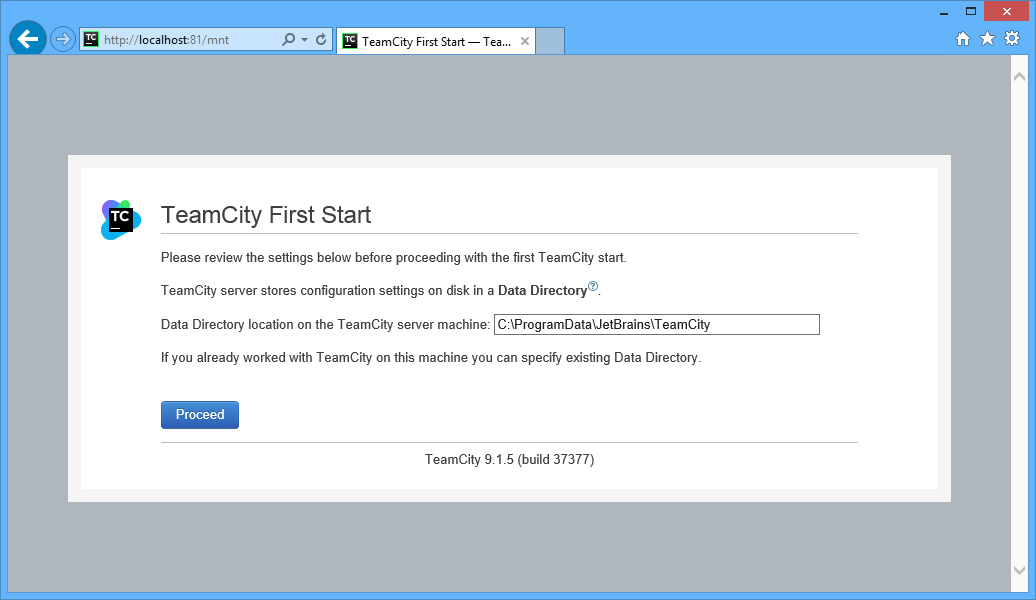1036x600 pixels.
Task: Open the address bar autocomplete dropdown arrow
Action: click(305, 40)
